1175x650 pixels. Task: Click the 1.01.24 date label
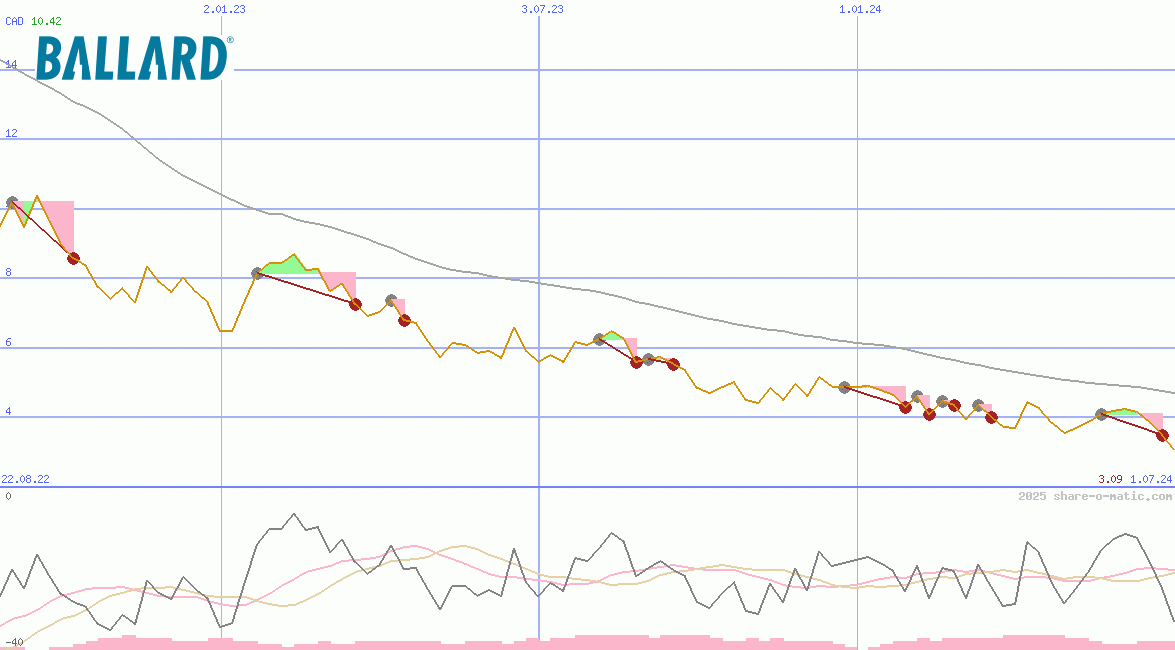coord(860,9)
